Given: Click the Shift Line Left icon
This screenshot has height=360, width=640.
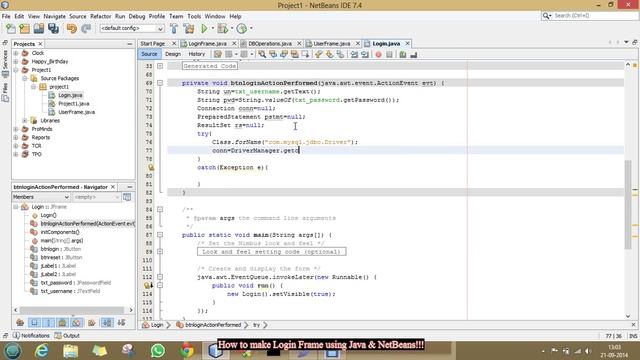Looking at the screenshot, I should pyautogui.click(x=354, y=54).
